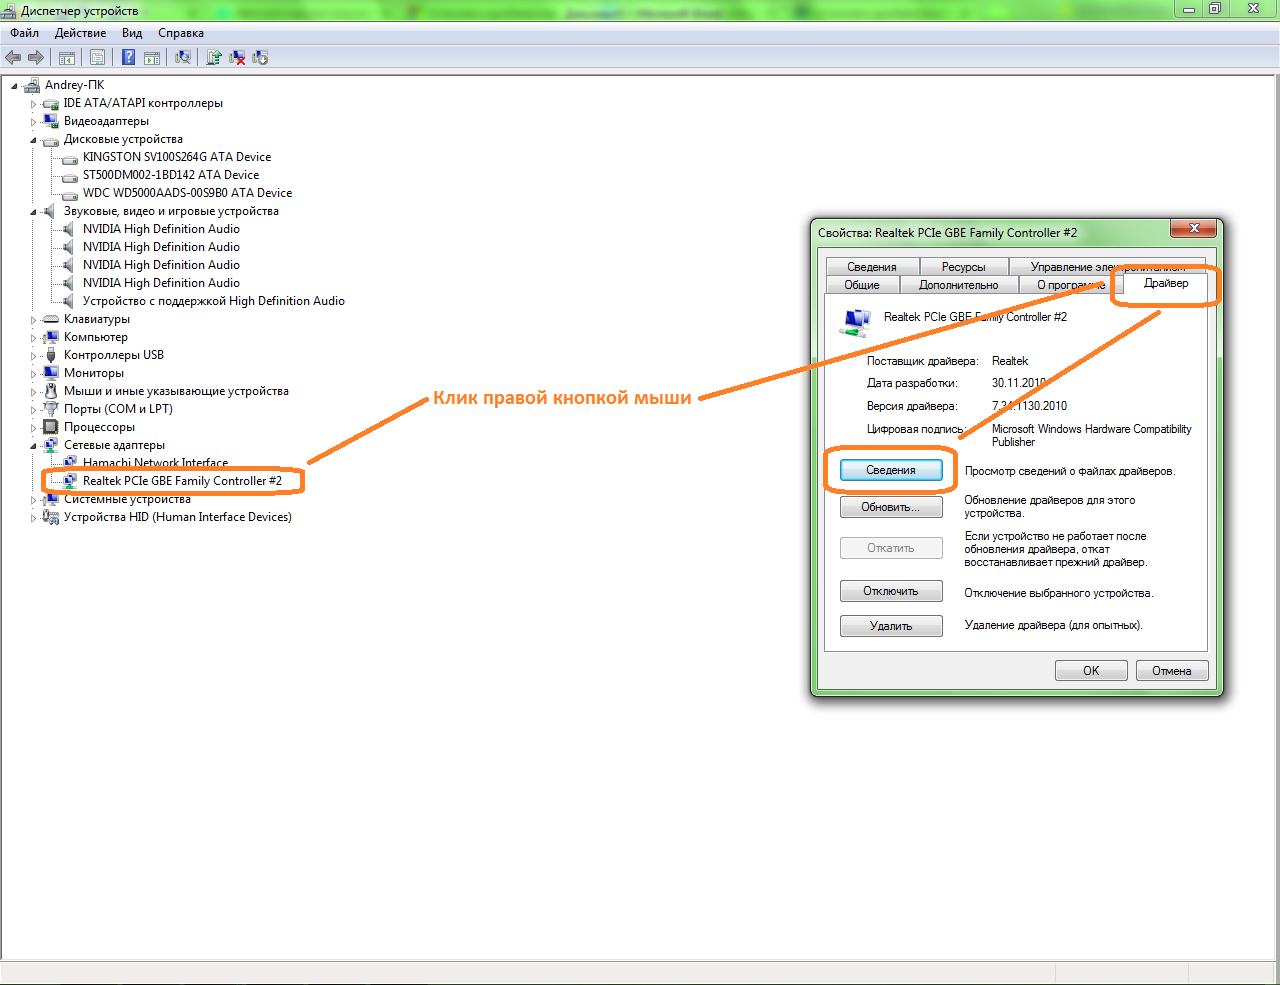Expand the Контроллеры USB category

pyautogui.click(x=33, y=356)
